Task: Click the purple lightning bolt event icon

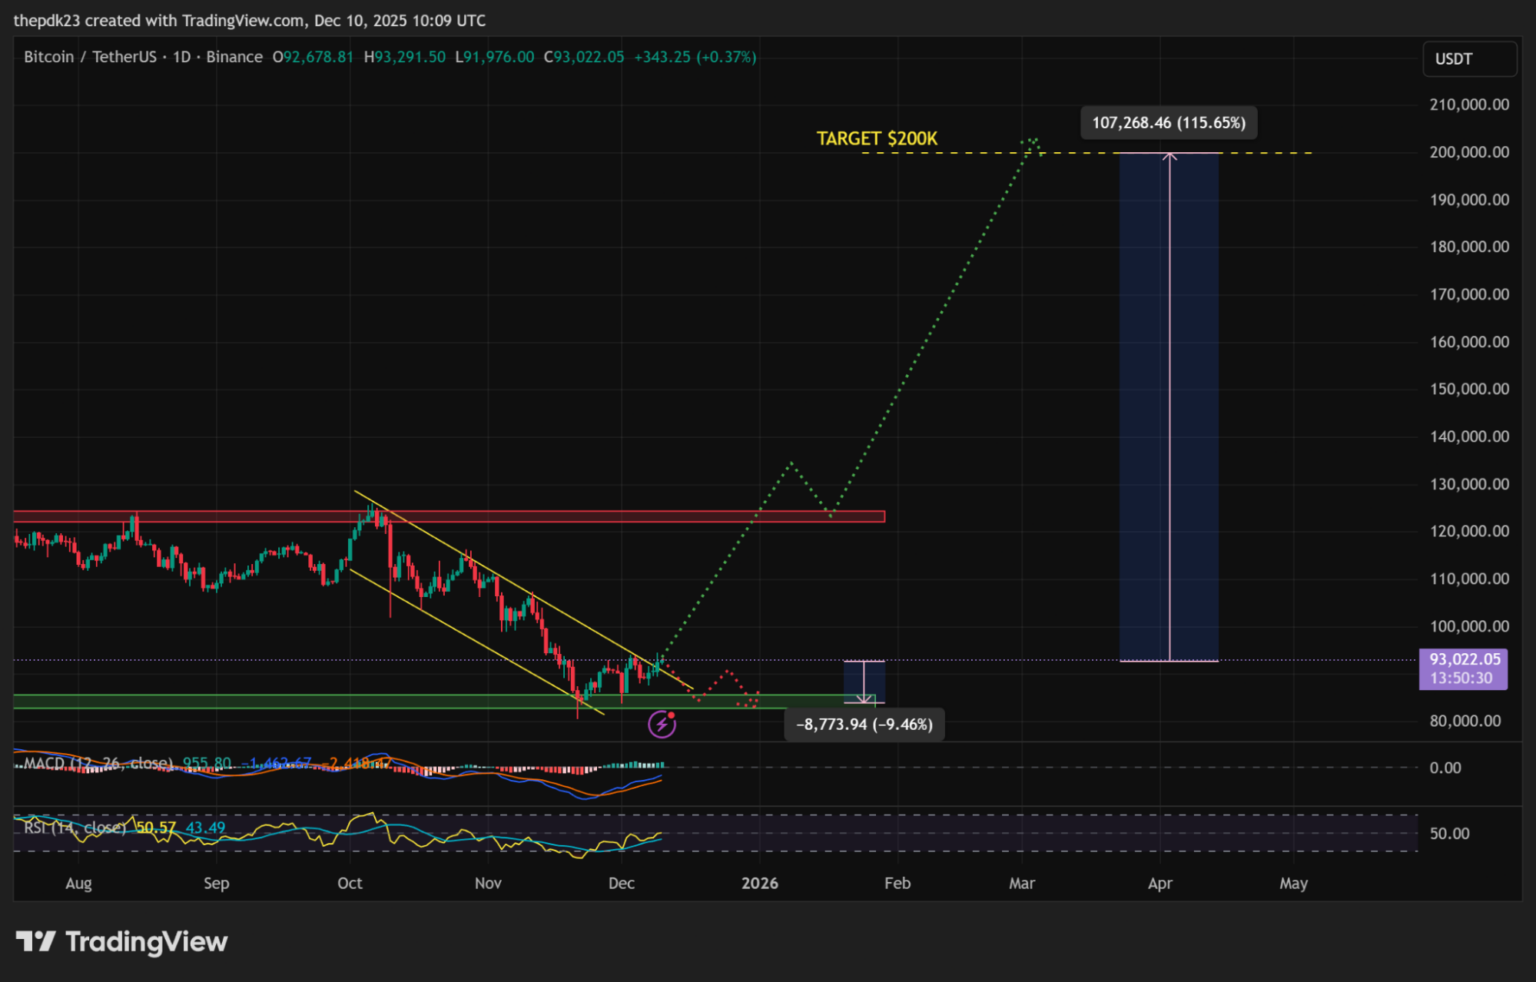Action: pos(662,723)
